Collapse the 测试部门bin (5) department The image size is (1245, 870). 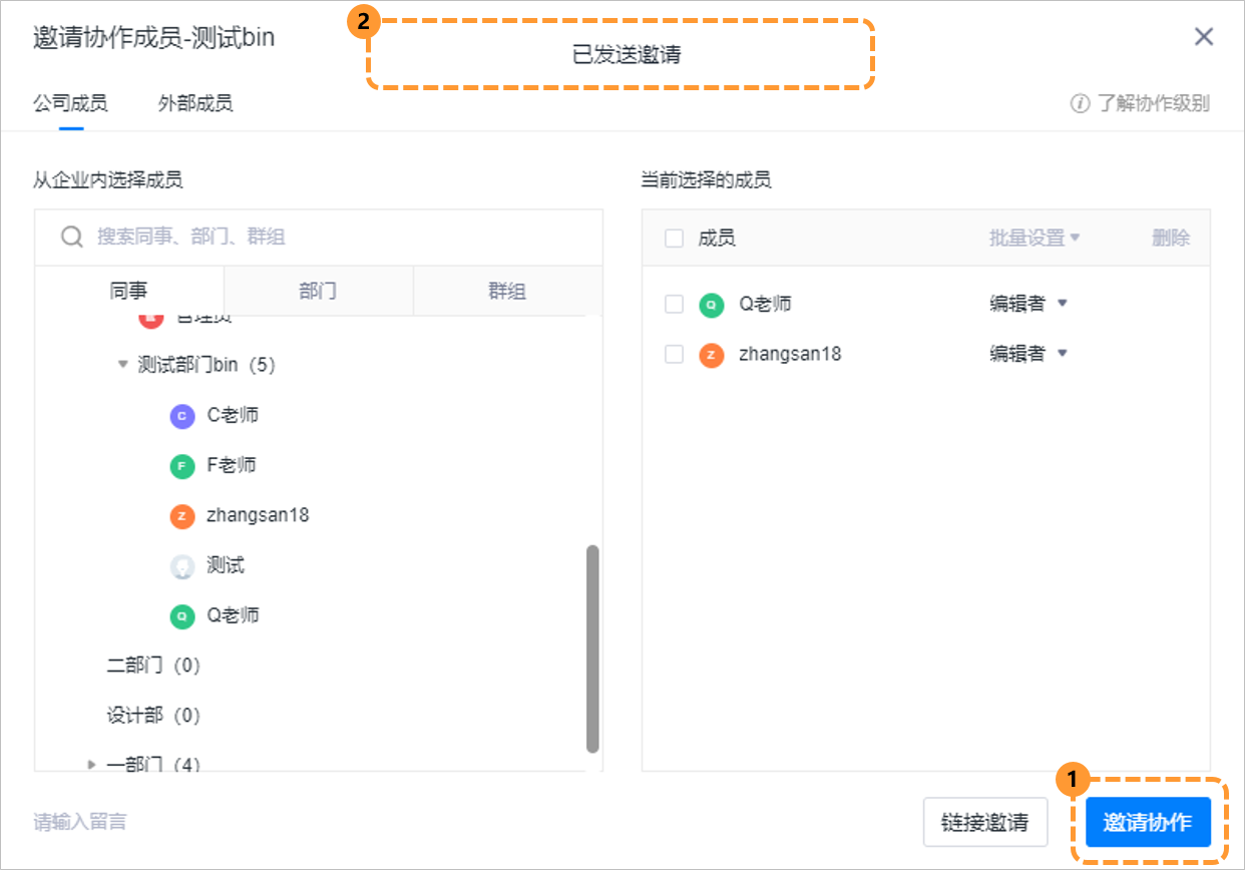tap(122, 365)
